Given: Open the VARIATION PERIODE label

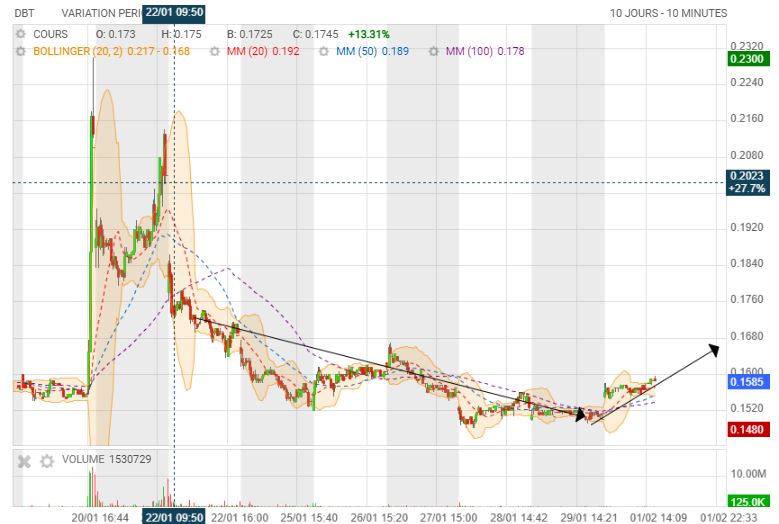Looking at the screenshot, I should [101, 13].
